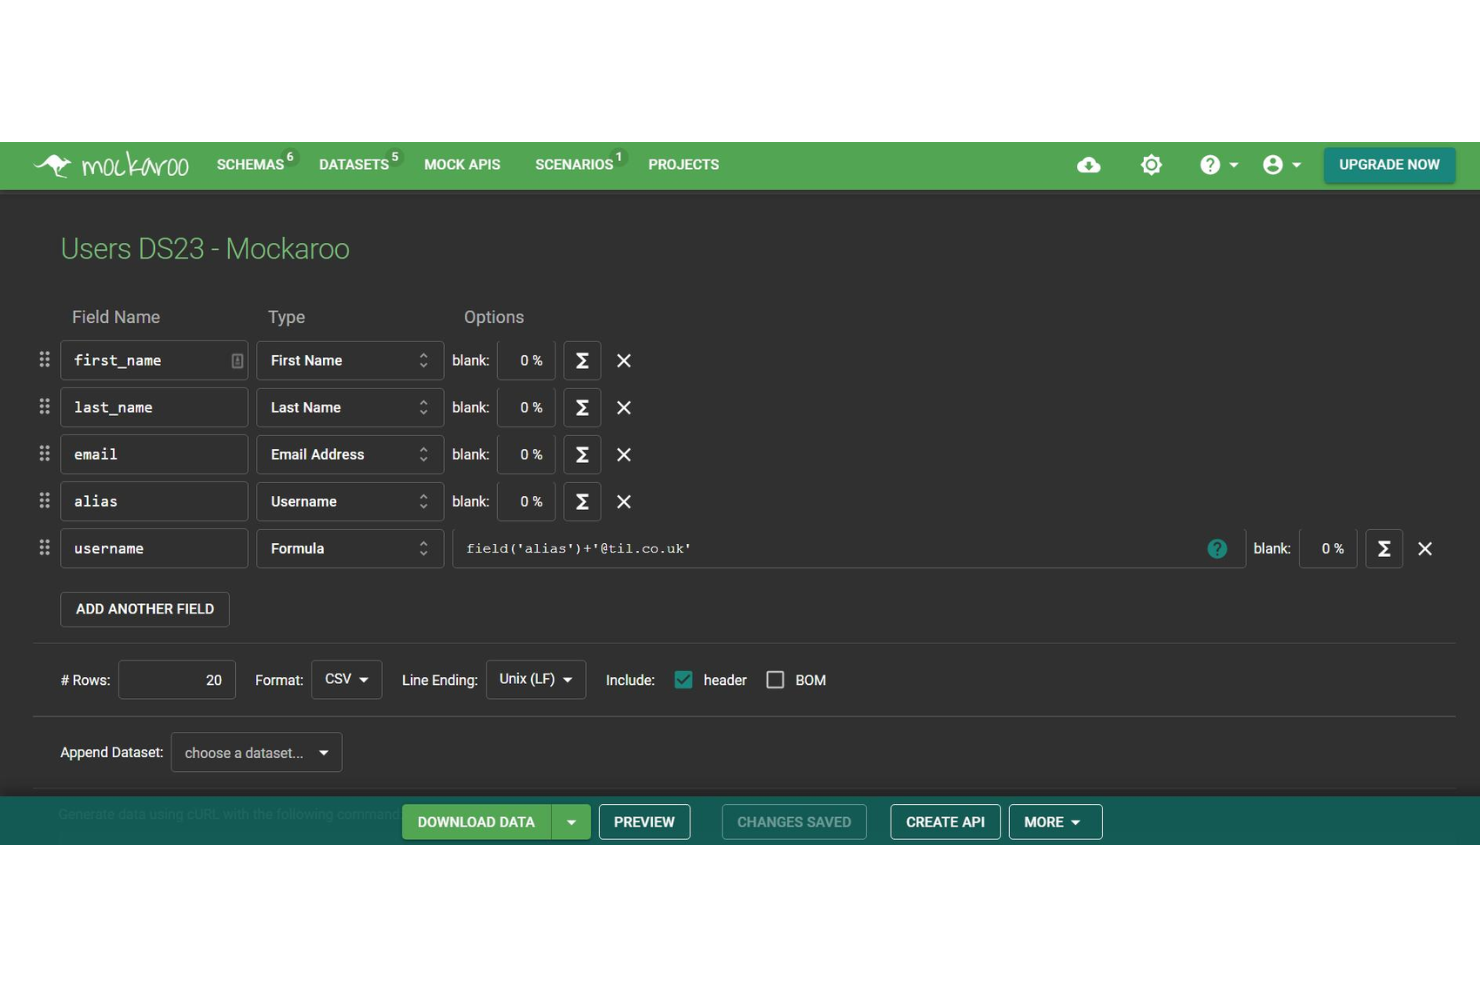Change the Username type selector

coord(350,502)
